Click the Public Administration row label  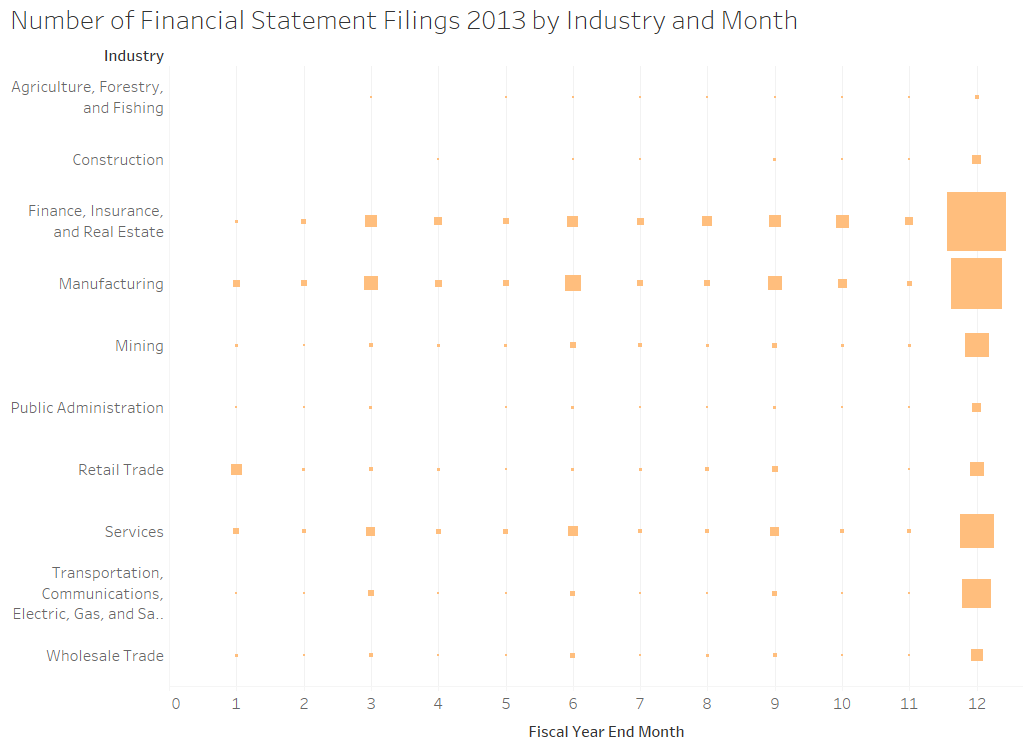[87, 408]
